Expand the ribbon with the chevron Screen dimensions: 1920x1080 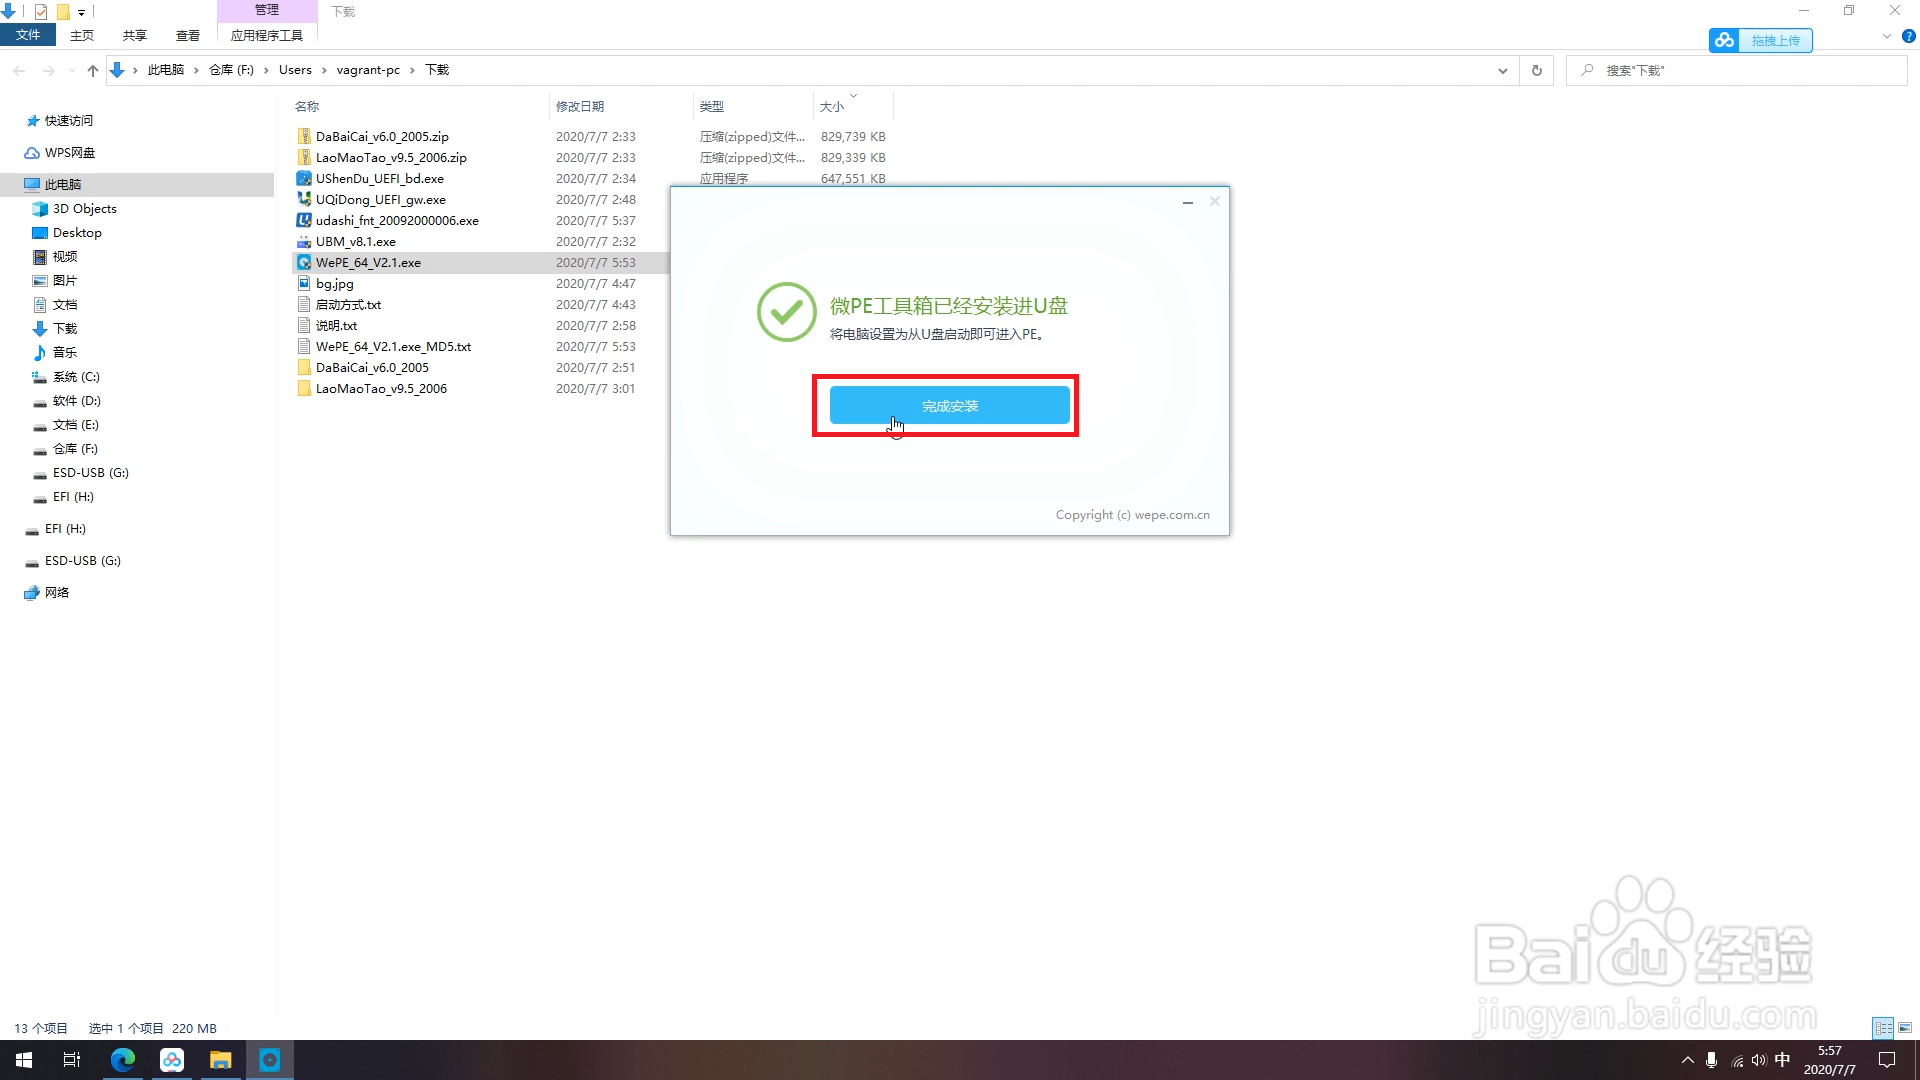[1886, 36]
